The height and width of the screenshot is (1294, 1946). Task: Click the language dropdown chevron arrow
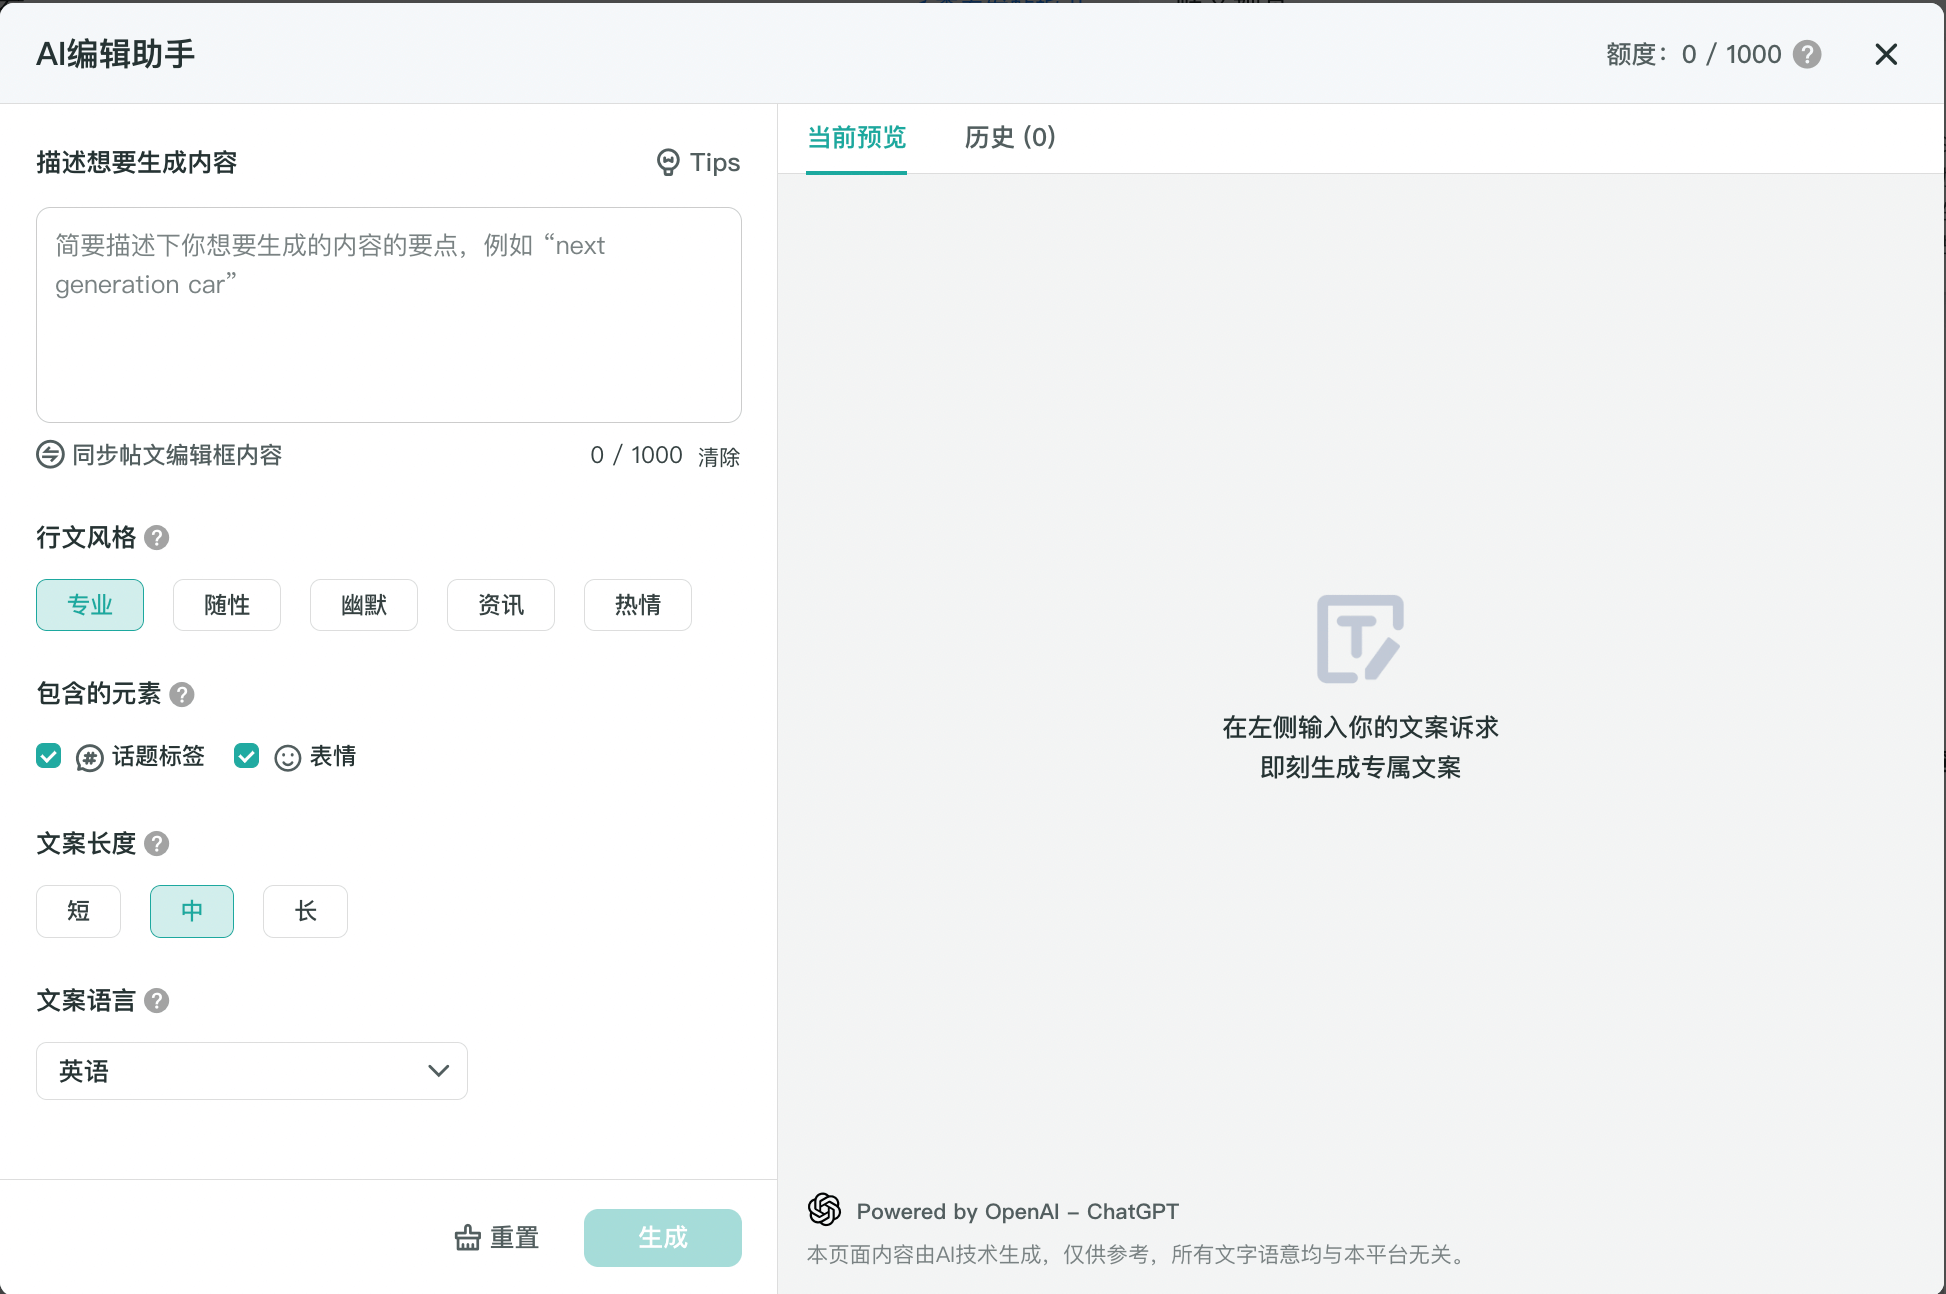pos(438,1071)
